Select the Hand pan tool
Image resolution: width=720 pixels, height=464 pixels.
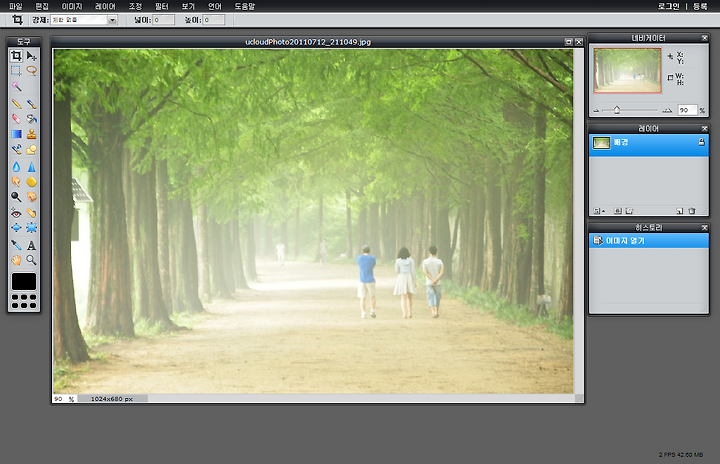[x=16, y=260]
